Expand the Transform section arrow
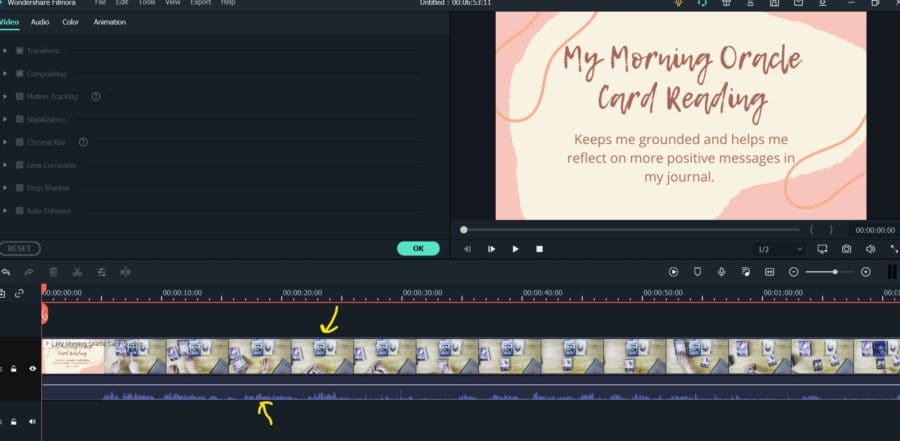900x441 pixels. click(5, 51)
